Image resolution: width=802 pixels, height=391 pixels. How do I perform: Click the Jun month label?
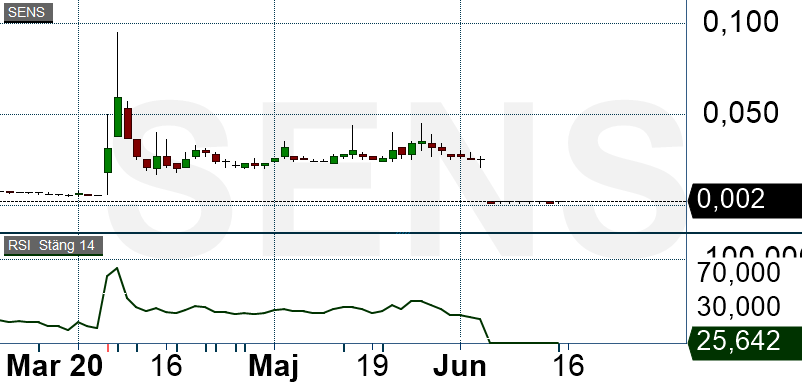click(x=460, y=367)
